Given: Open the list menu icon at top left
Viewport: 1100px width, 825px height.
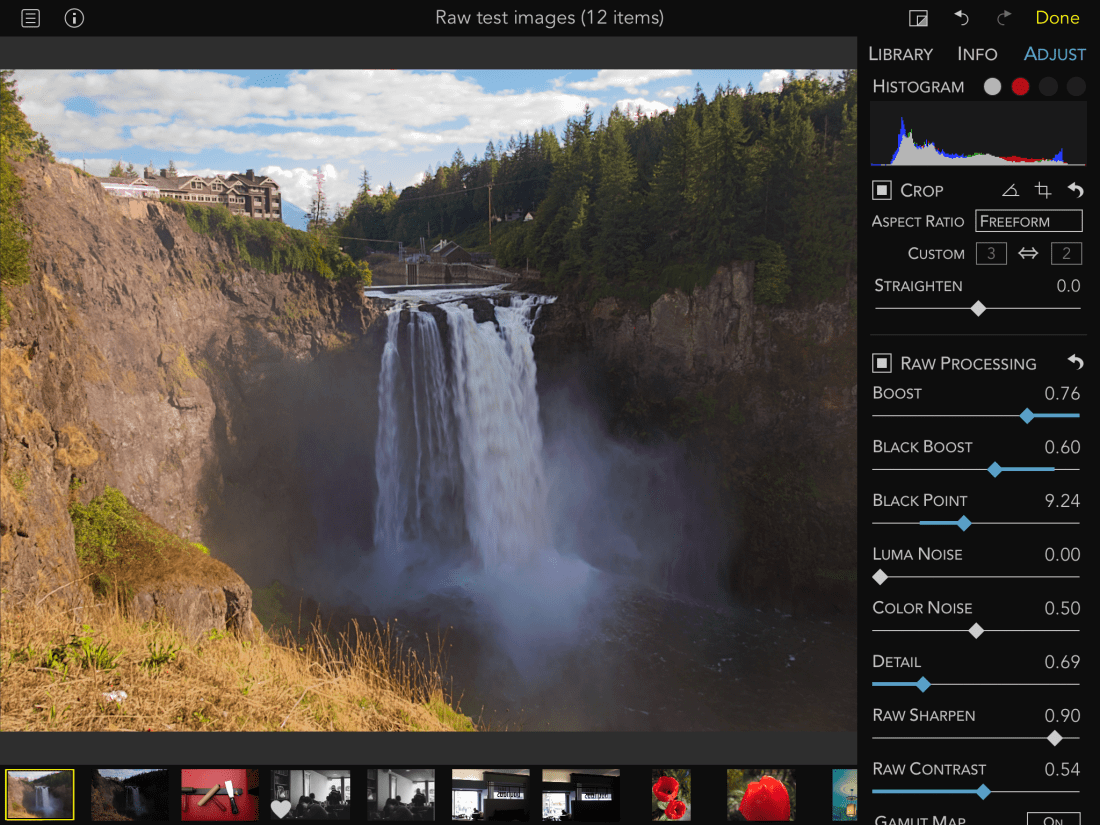Looking at the screenshot, I should [31, 18].
